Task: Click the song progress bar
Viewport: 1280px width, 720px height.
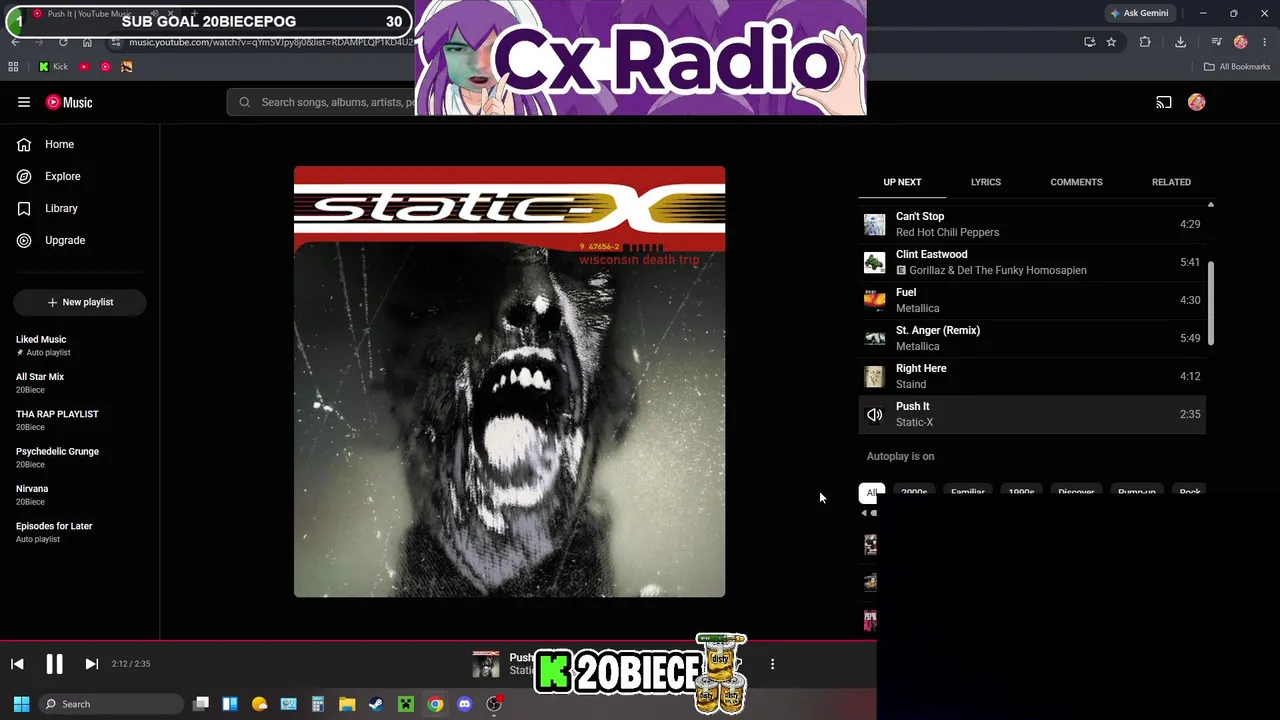Action: click(438, 641)
